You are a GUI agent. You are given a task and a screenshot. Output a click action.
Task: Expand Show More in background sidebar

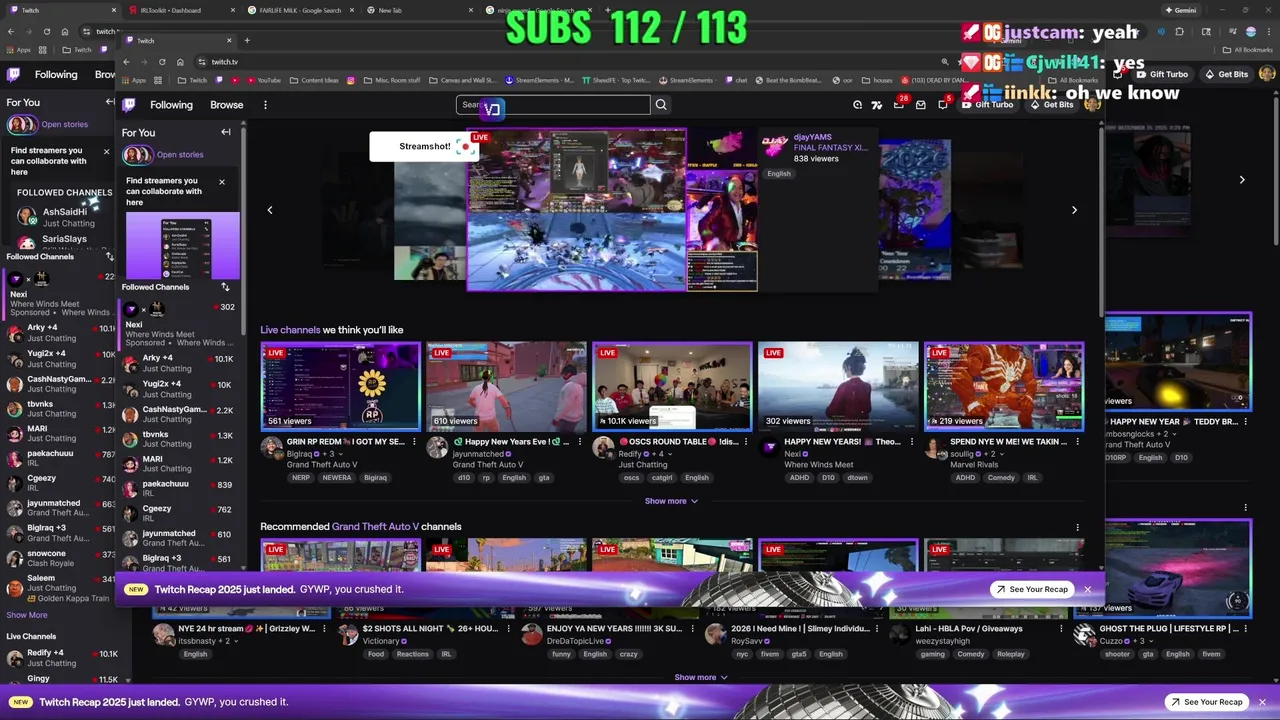click(x=27, y=615)
